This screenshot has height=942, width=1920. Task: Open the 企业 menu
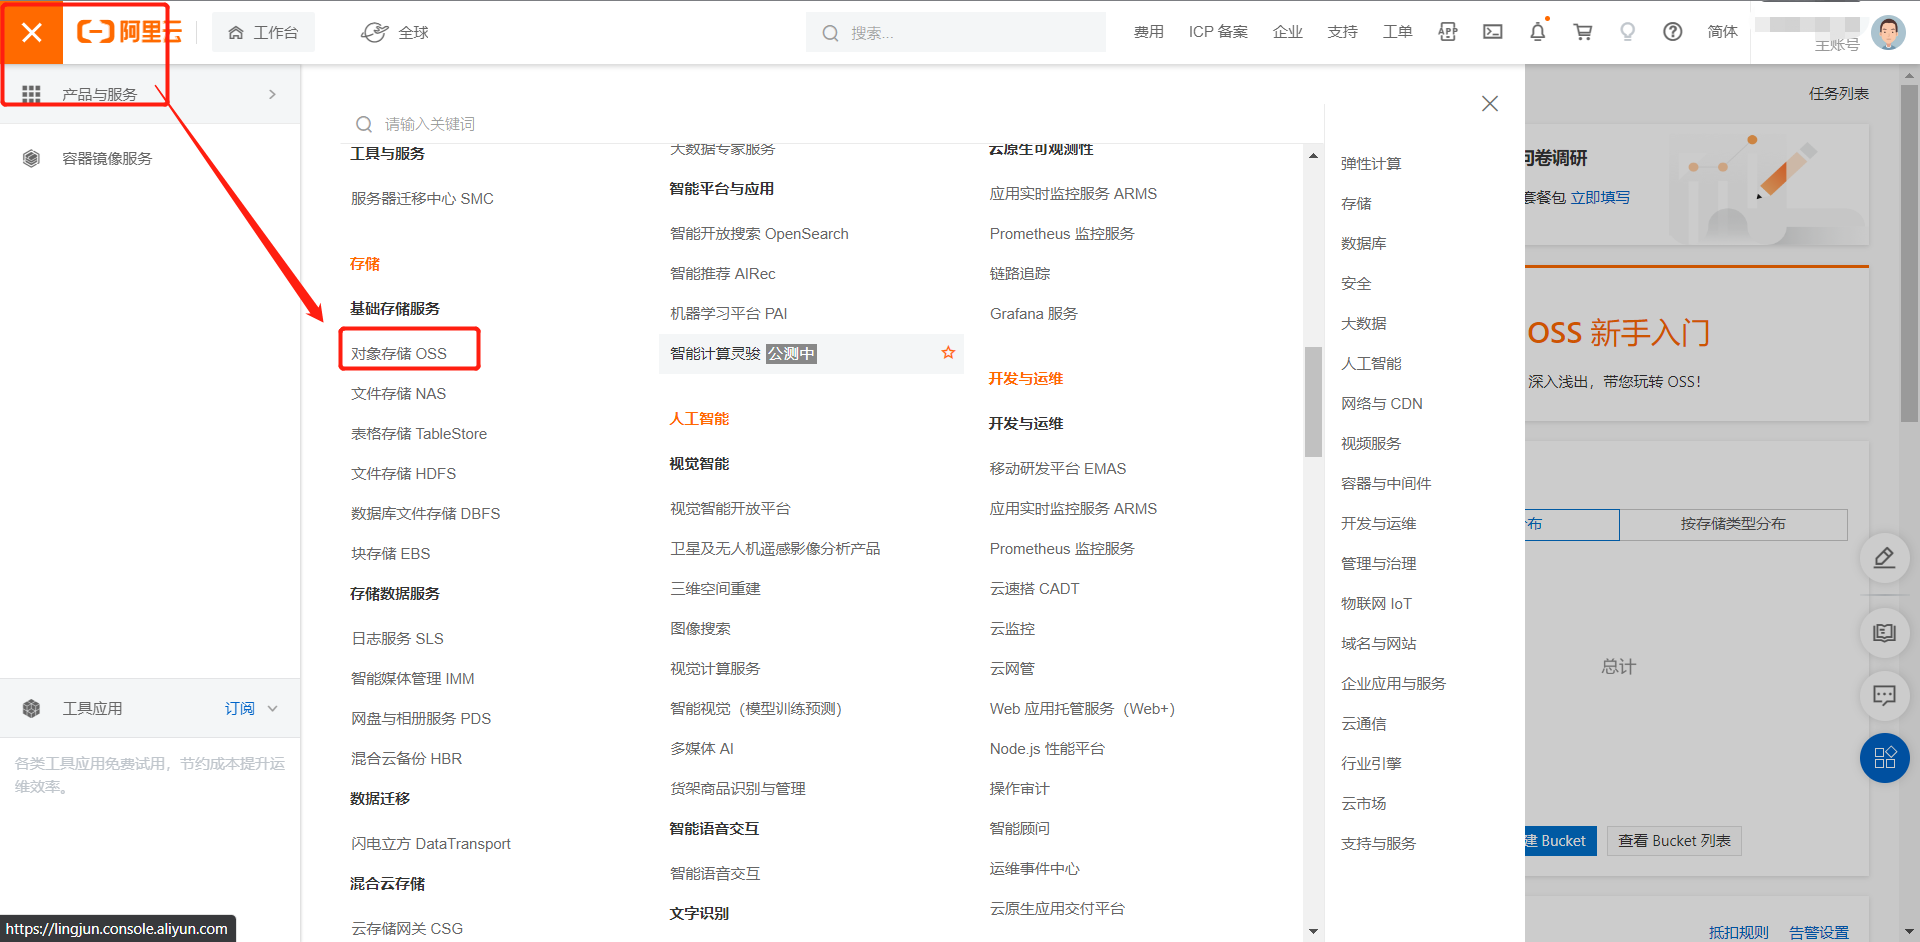[x=1287, y=32]
